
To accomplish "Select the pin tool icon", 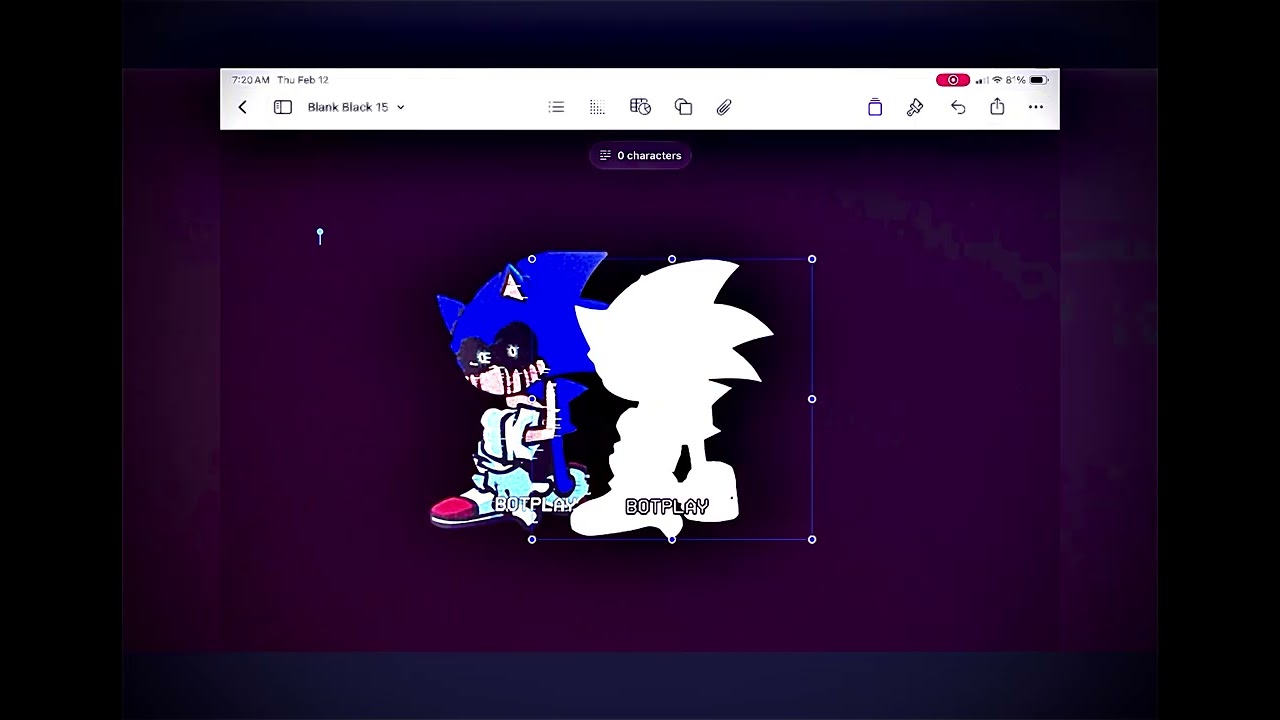I will click(x=915, y=107).
